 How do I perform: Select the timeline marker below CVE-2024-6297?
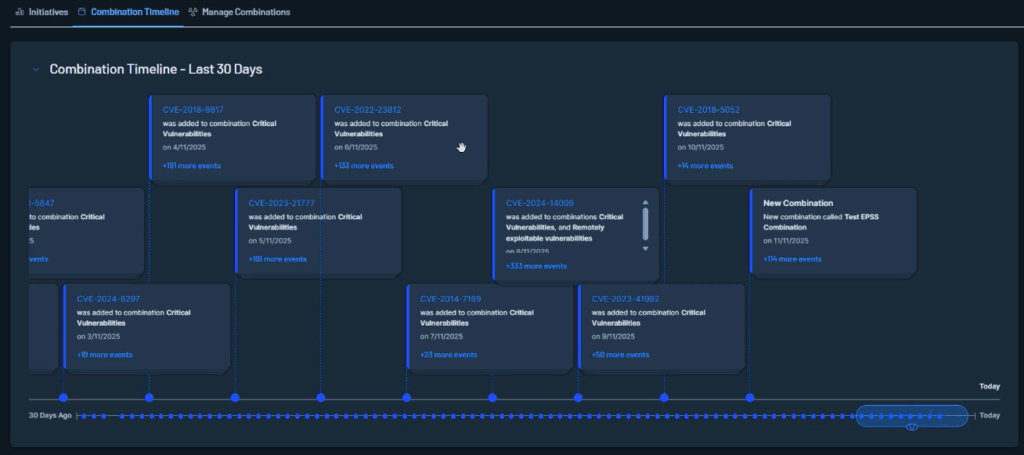point(64,398)
